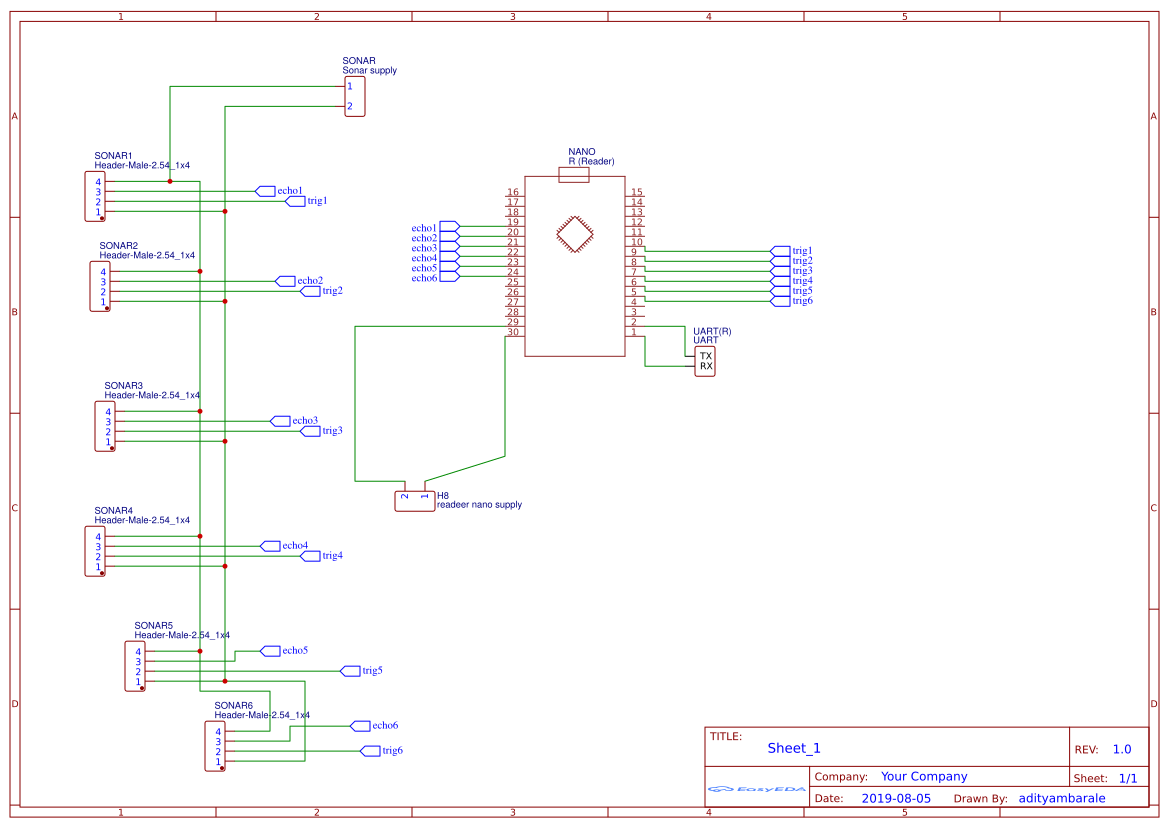Select the UART connector TX pin
1169x828 pixels.
(x=706, y=356)
